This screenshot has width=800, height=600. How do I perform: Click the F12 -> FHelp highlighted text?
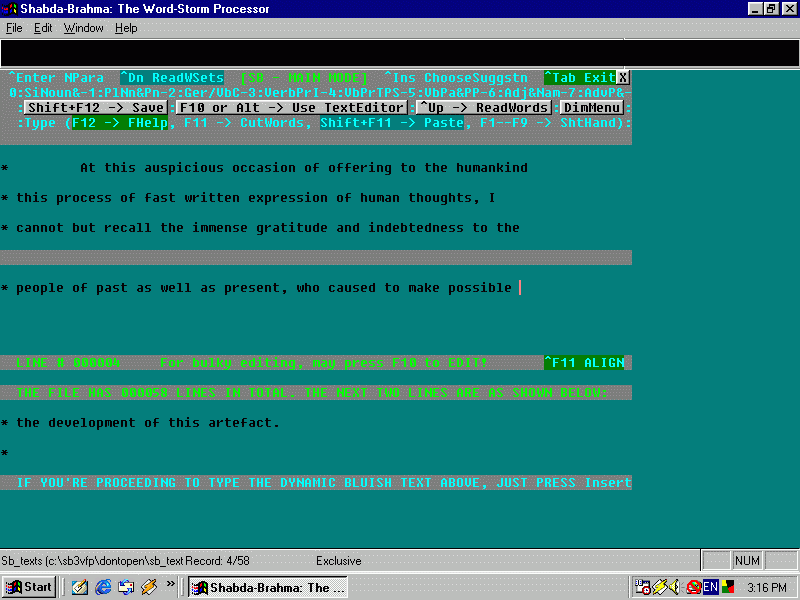coord(119,123)
